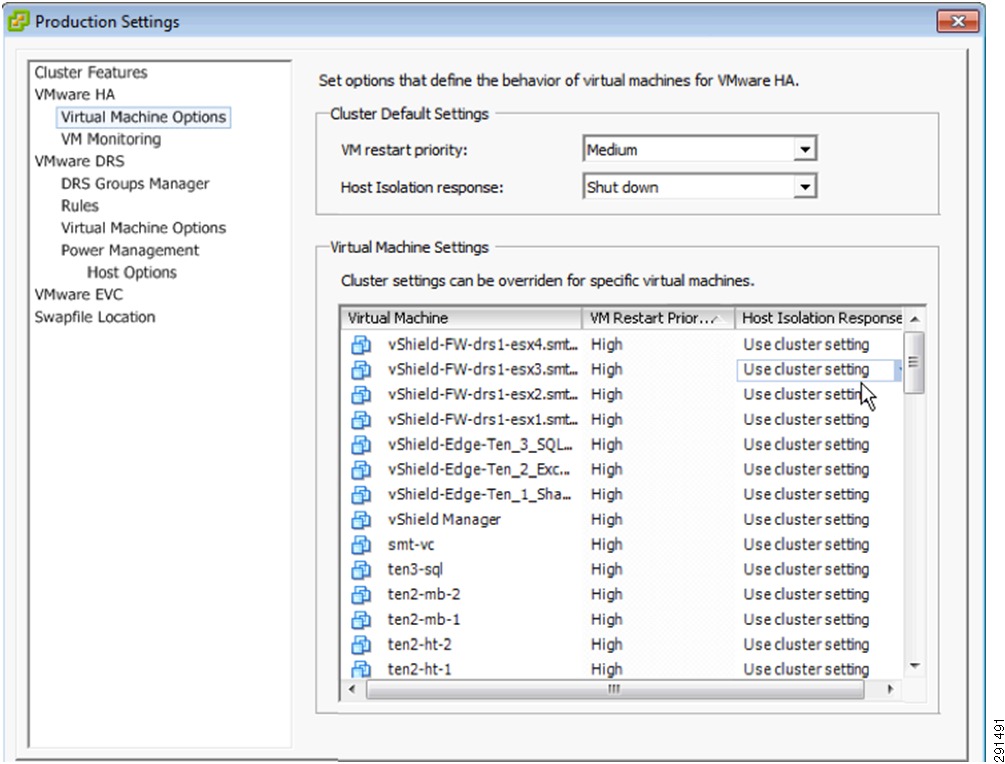Click the VM icon for vShield-Edge-Ten_2_Exc
The width and height of the screenshot is (1005, 764).
point(361,470)
